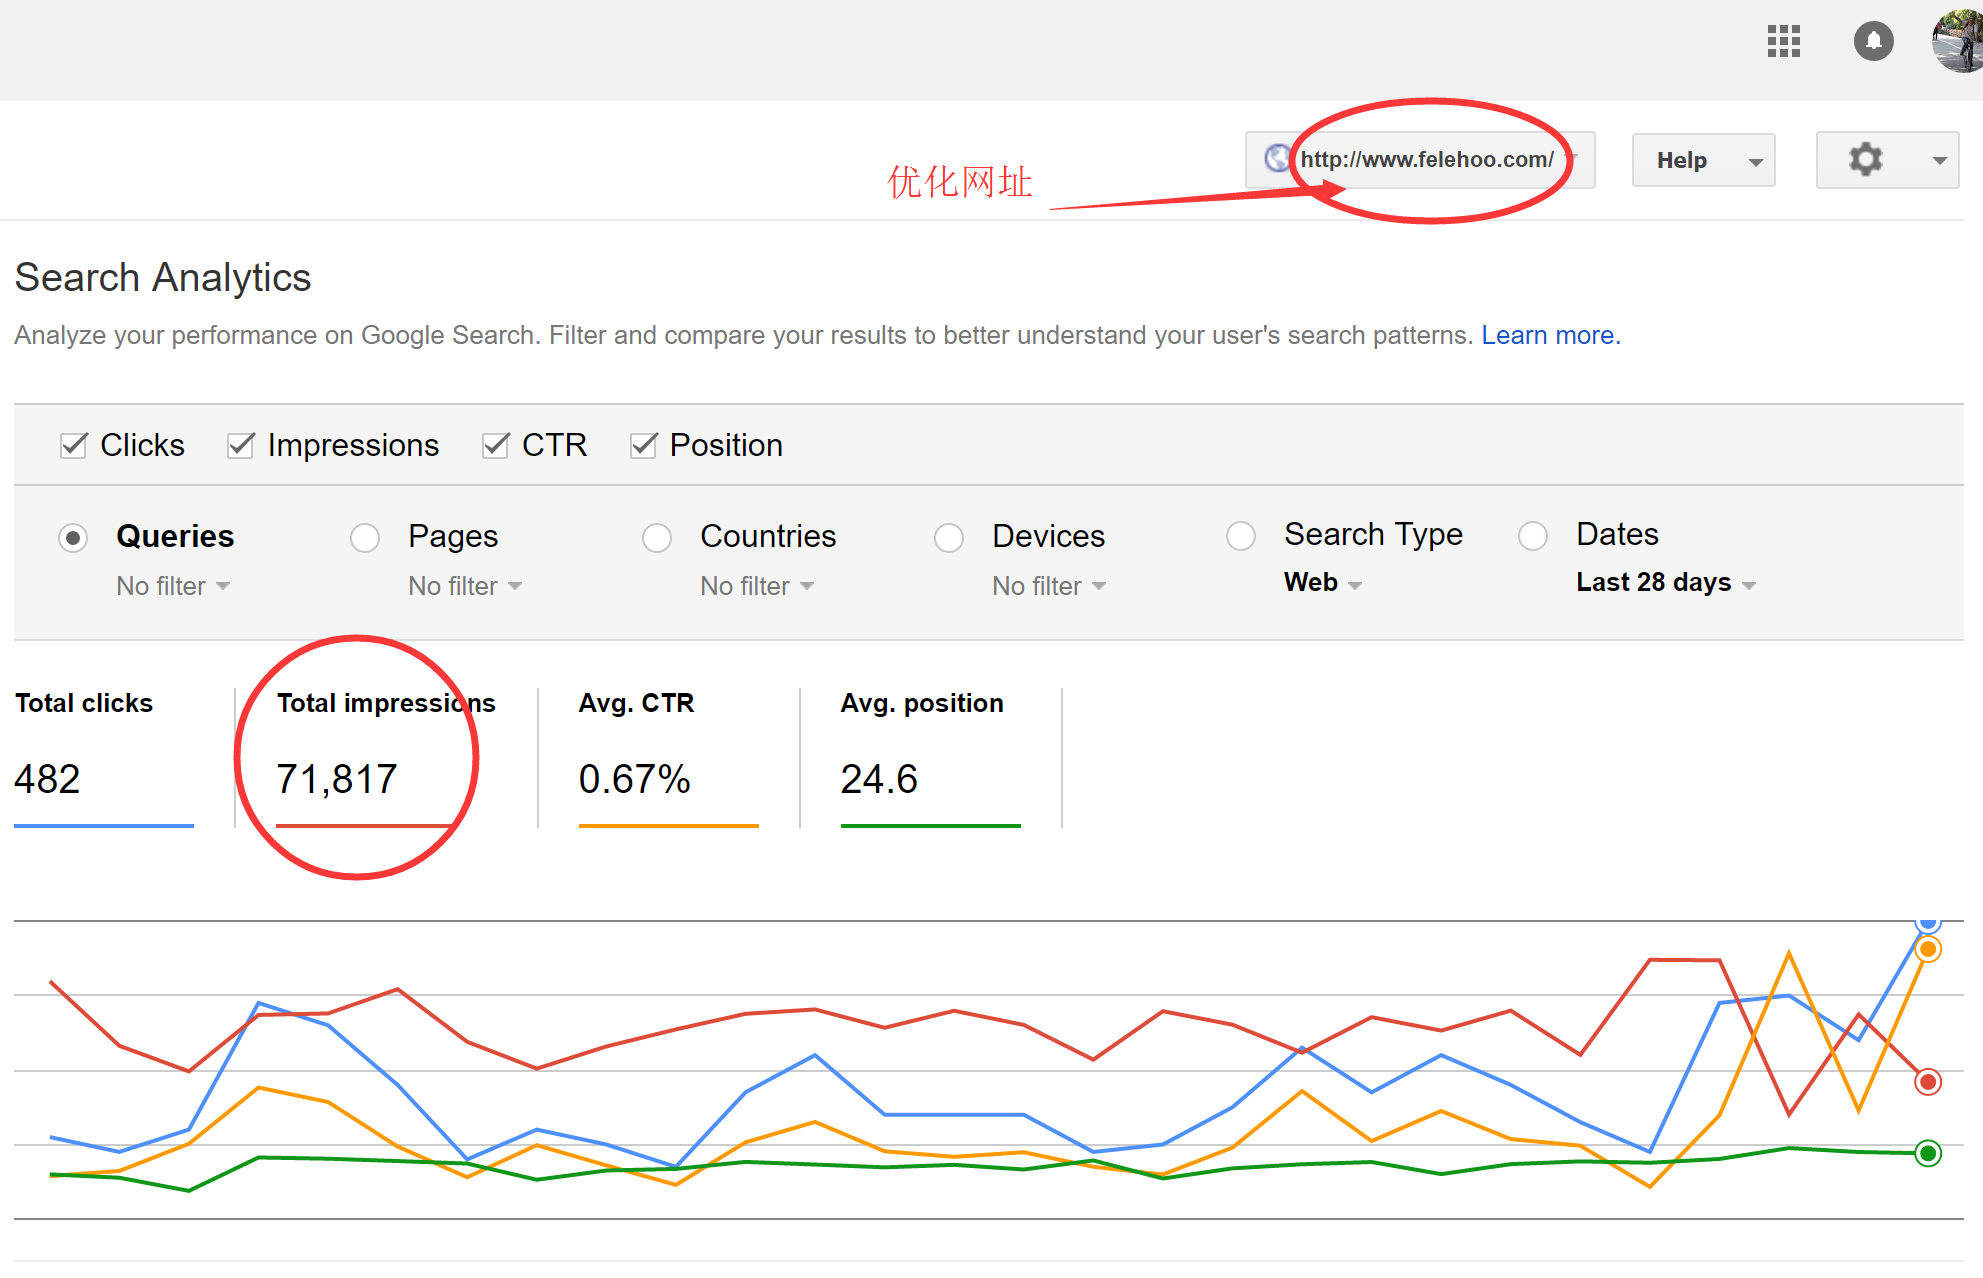The image size is (1983, 1278).
Task: Click the URL input field
Action: pos(1427,159)
